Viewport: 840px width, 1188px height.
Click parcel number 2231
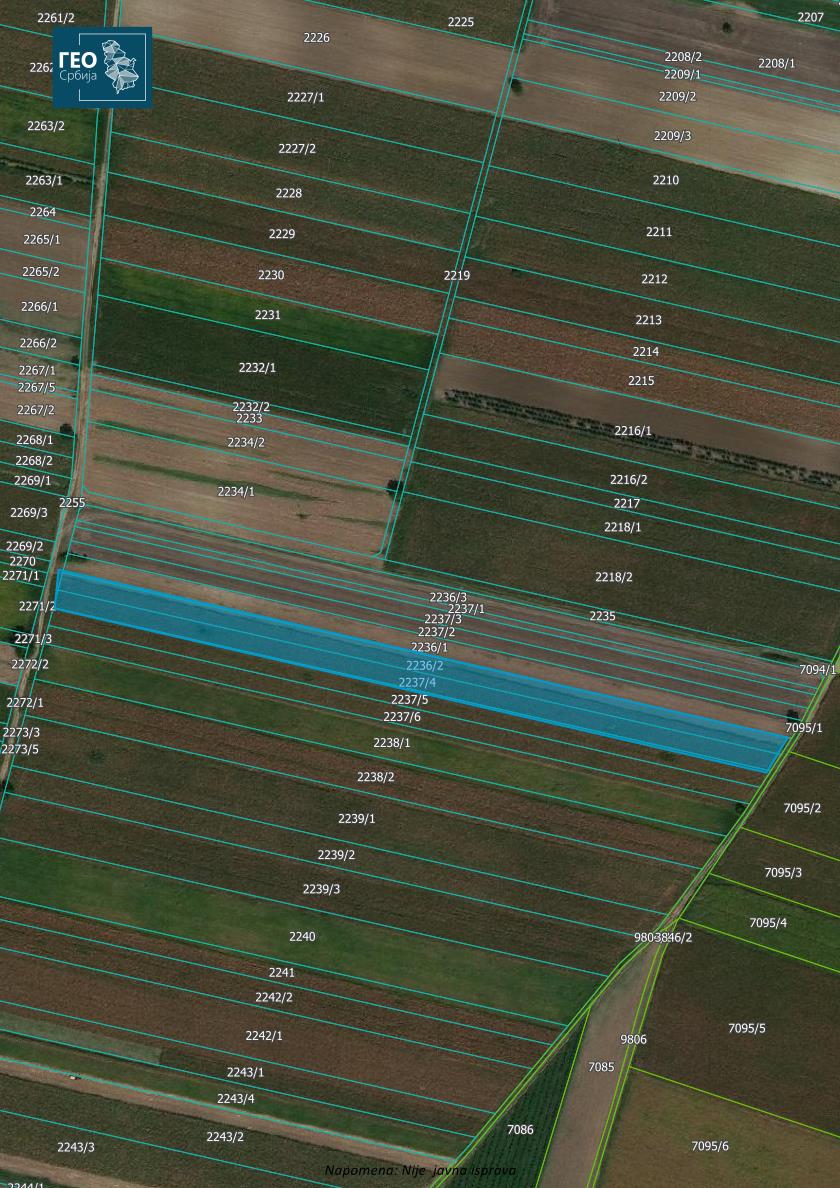pos(267,314)
